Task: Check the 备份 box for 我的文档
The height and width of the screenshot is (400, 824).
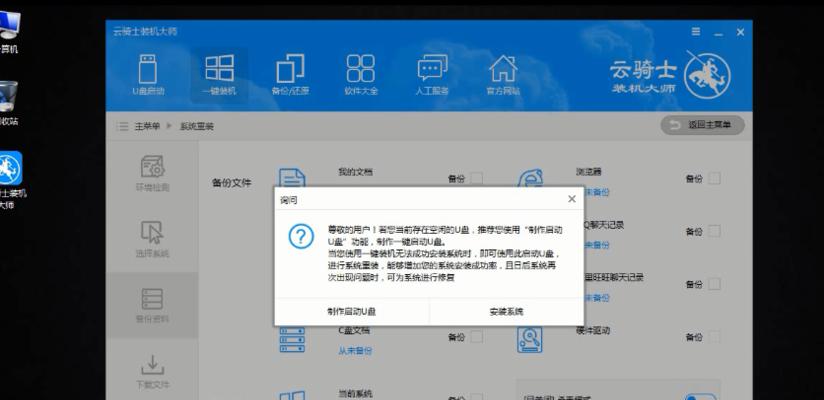Action: click(476, 178)
